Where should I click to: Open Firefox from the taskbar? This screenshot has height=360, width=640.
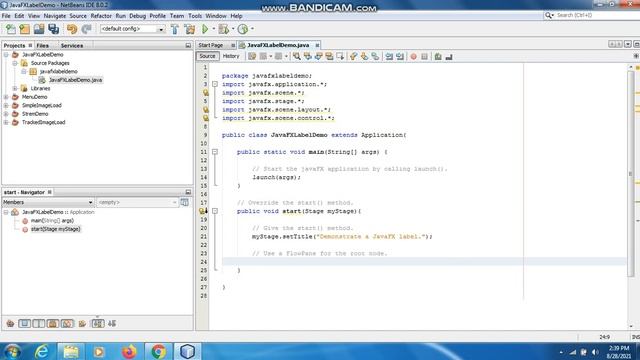[x=129, y=351]
